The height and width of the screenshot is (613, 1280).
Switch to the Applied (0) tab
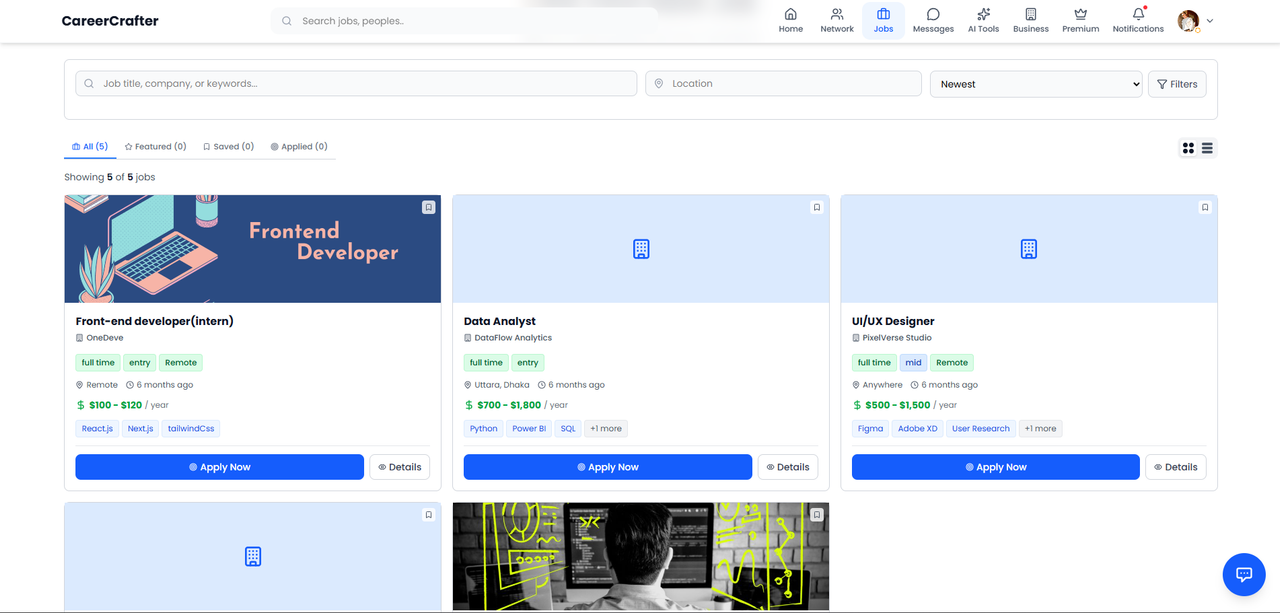pos(299,146)
